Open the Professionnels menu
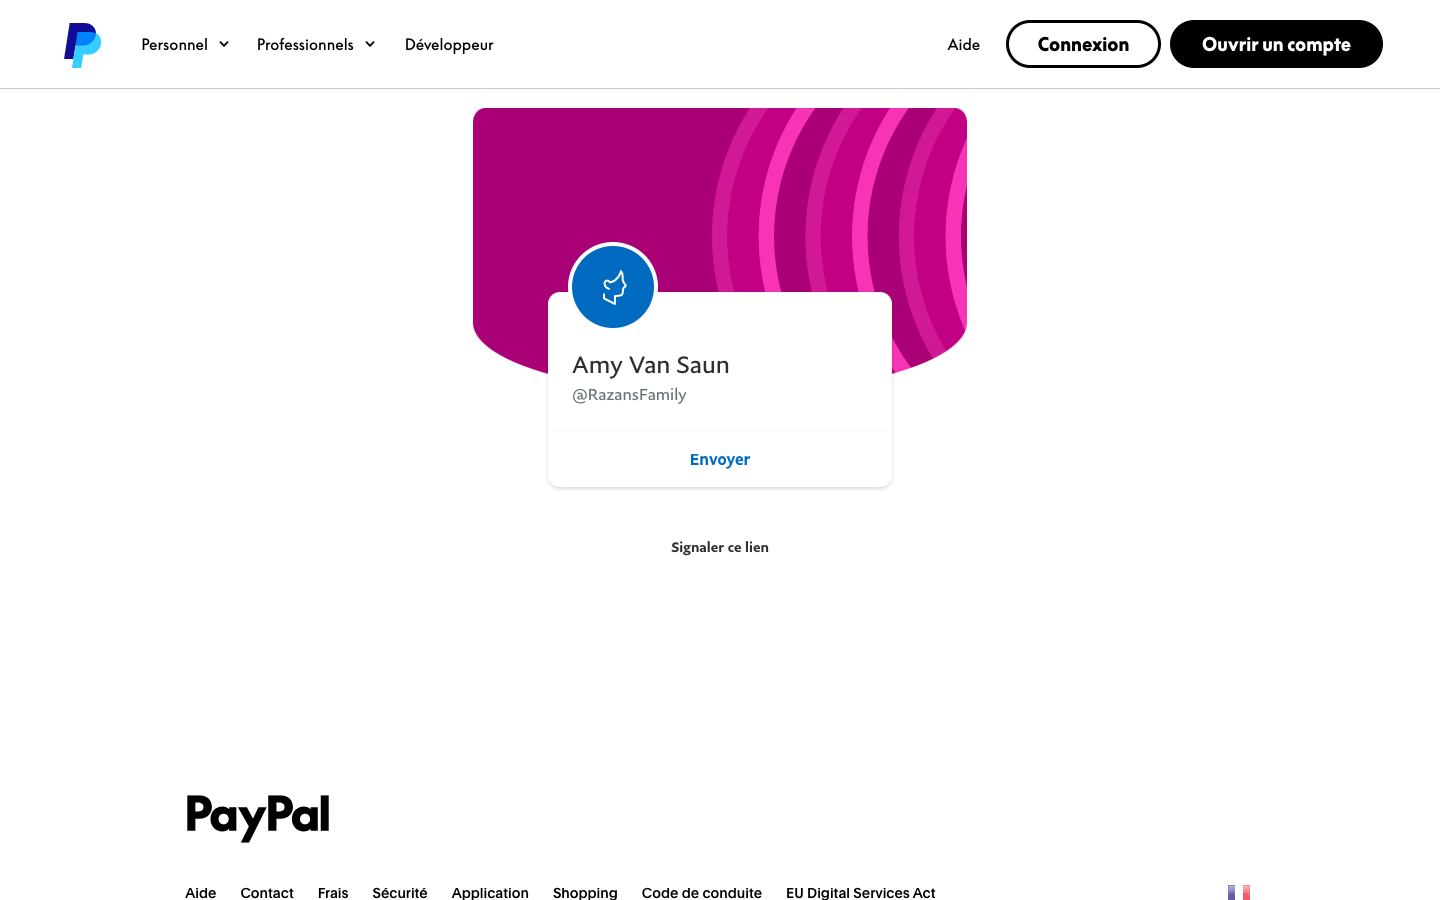Image resolution: width=1440 pixels, height=900 pixels. pyautogui.click(x=305, y=44)
